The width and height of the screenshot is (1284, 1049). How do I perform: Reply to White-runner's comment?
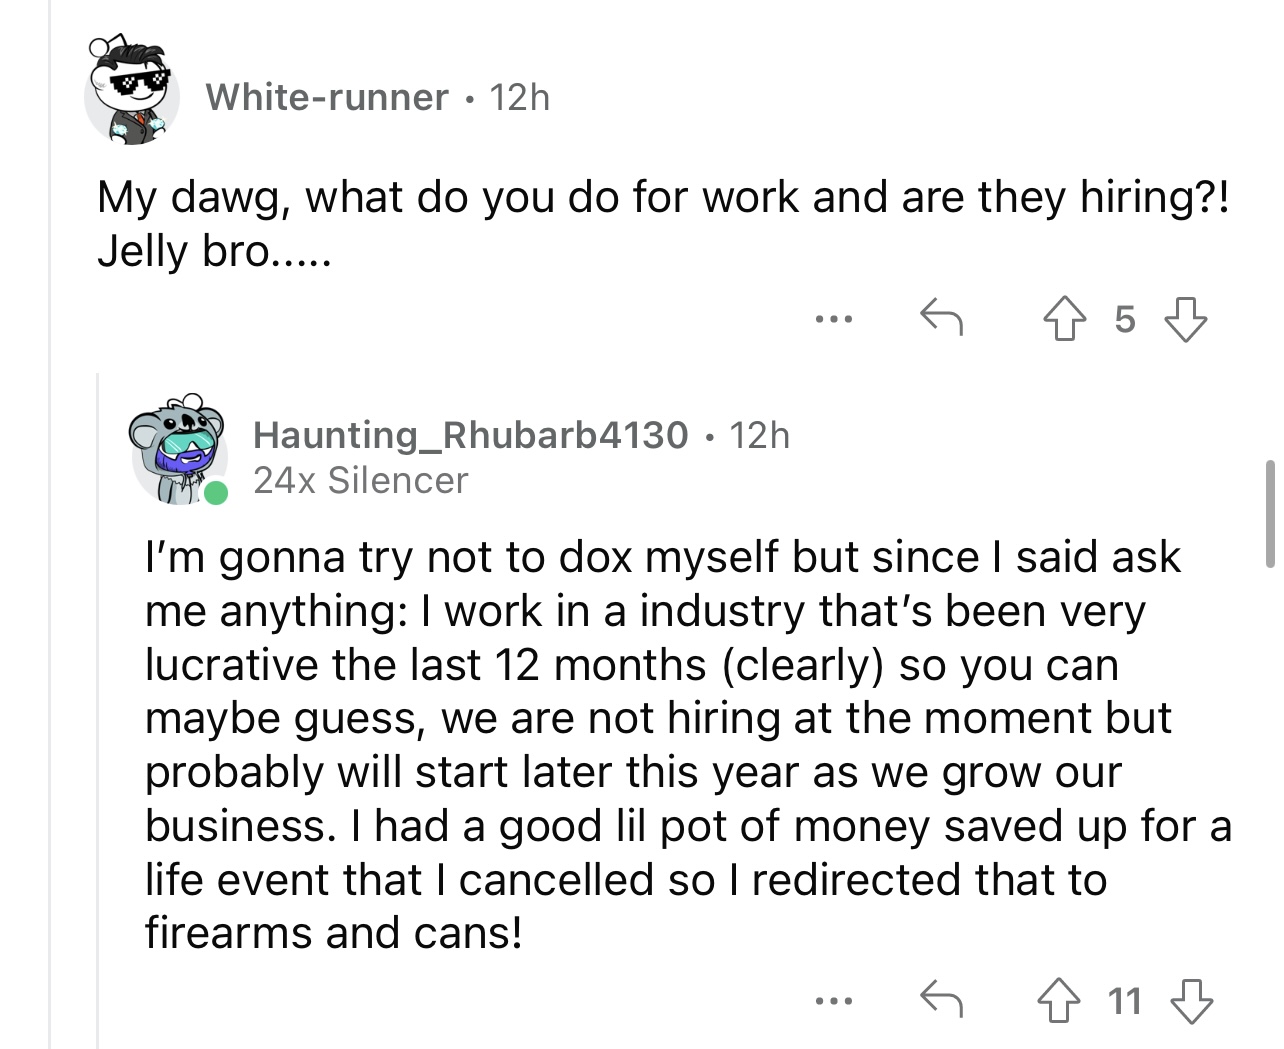click(x=940, y=318)
